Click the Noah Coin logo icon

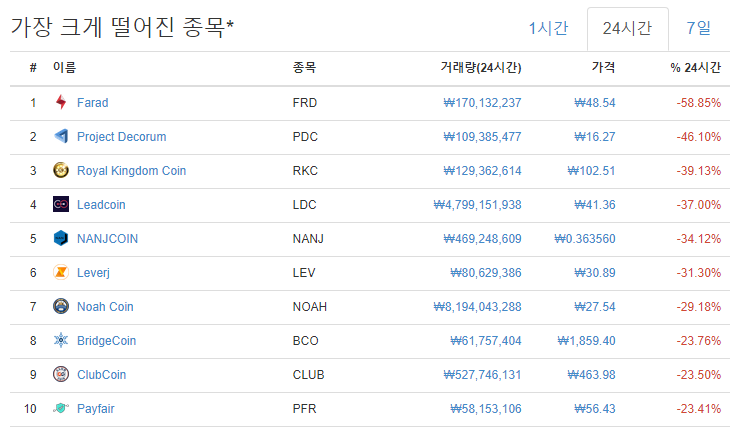point(61,306)
